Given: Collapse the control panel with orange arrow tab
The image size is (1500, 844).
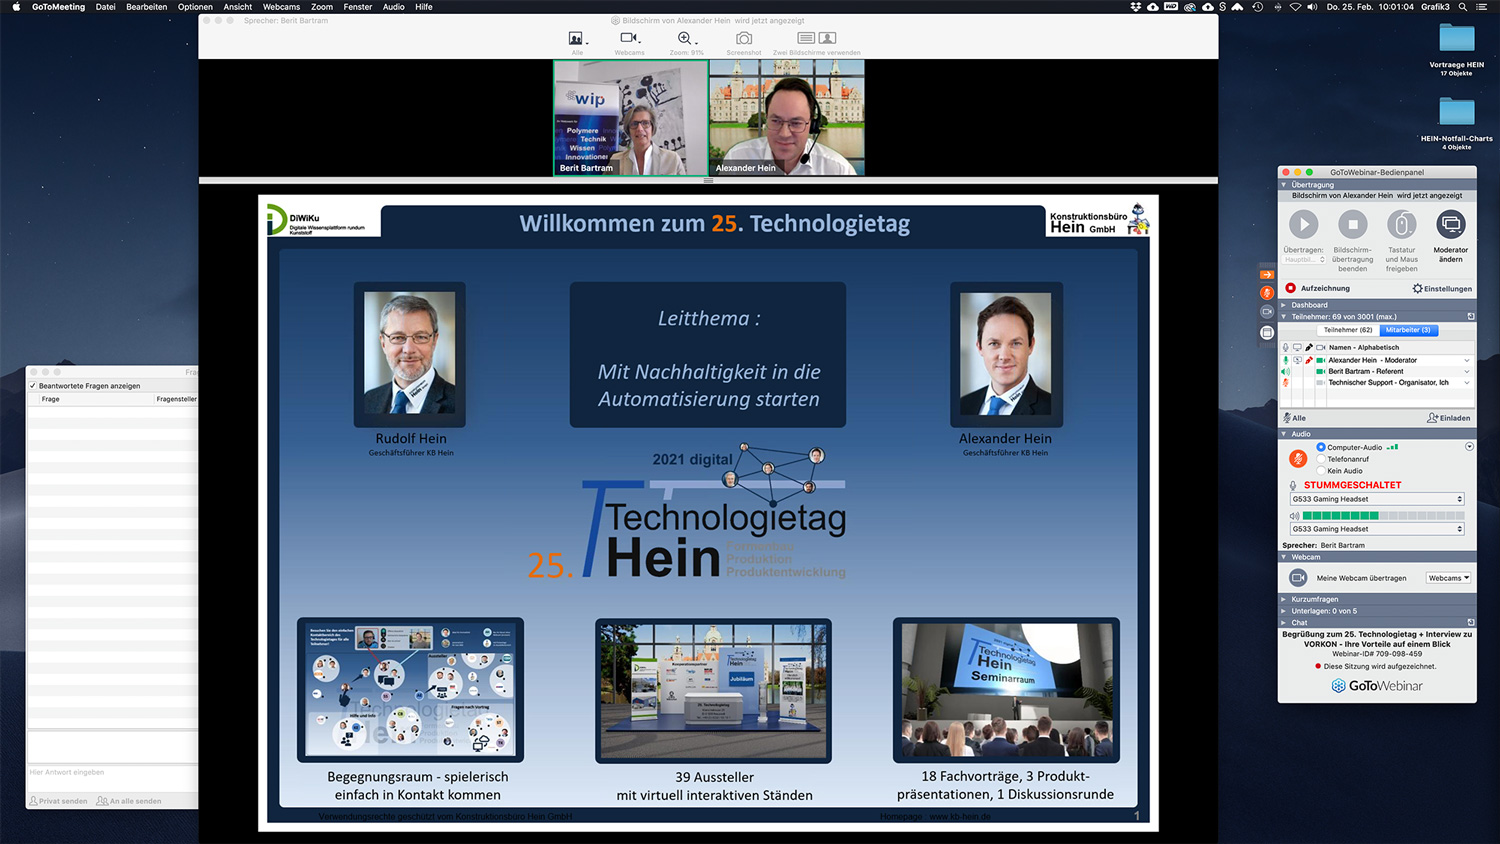Looking at the screenshot, I should (x=1267, y=274).
